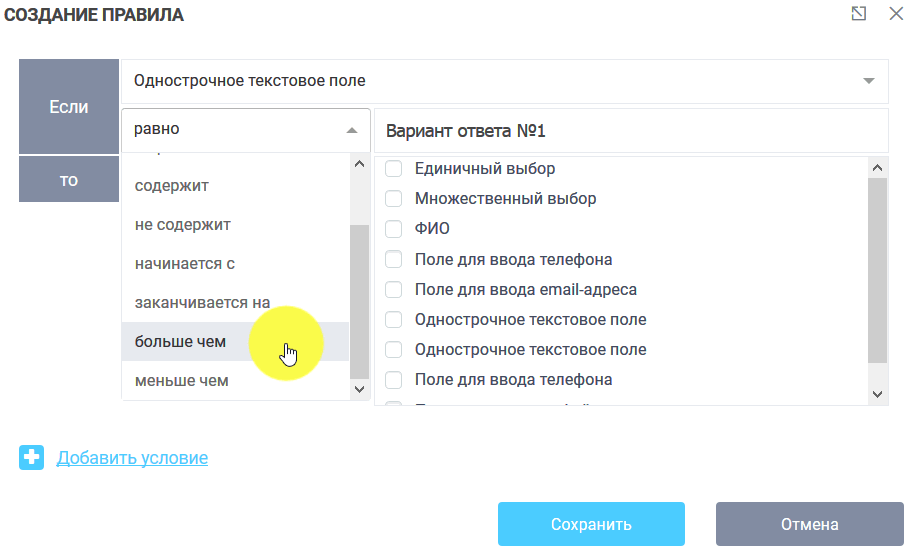Click the blue plus icon for adding a condition
The width and height of the screenshot is (907, 551).
[x=31, y=458]
